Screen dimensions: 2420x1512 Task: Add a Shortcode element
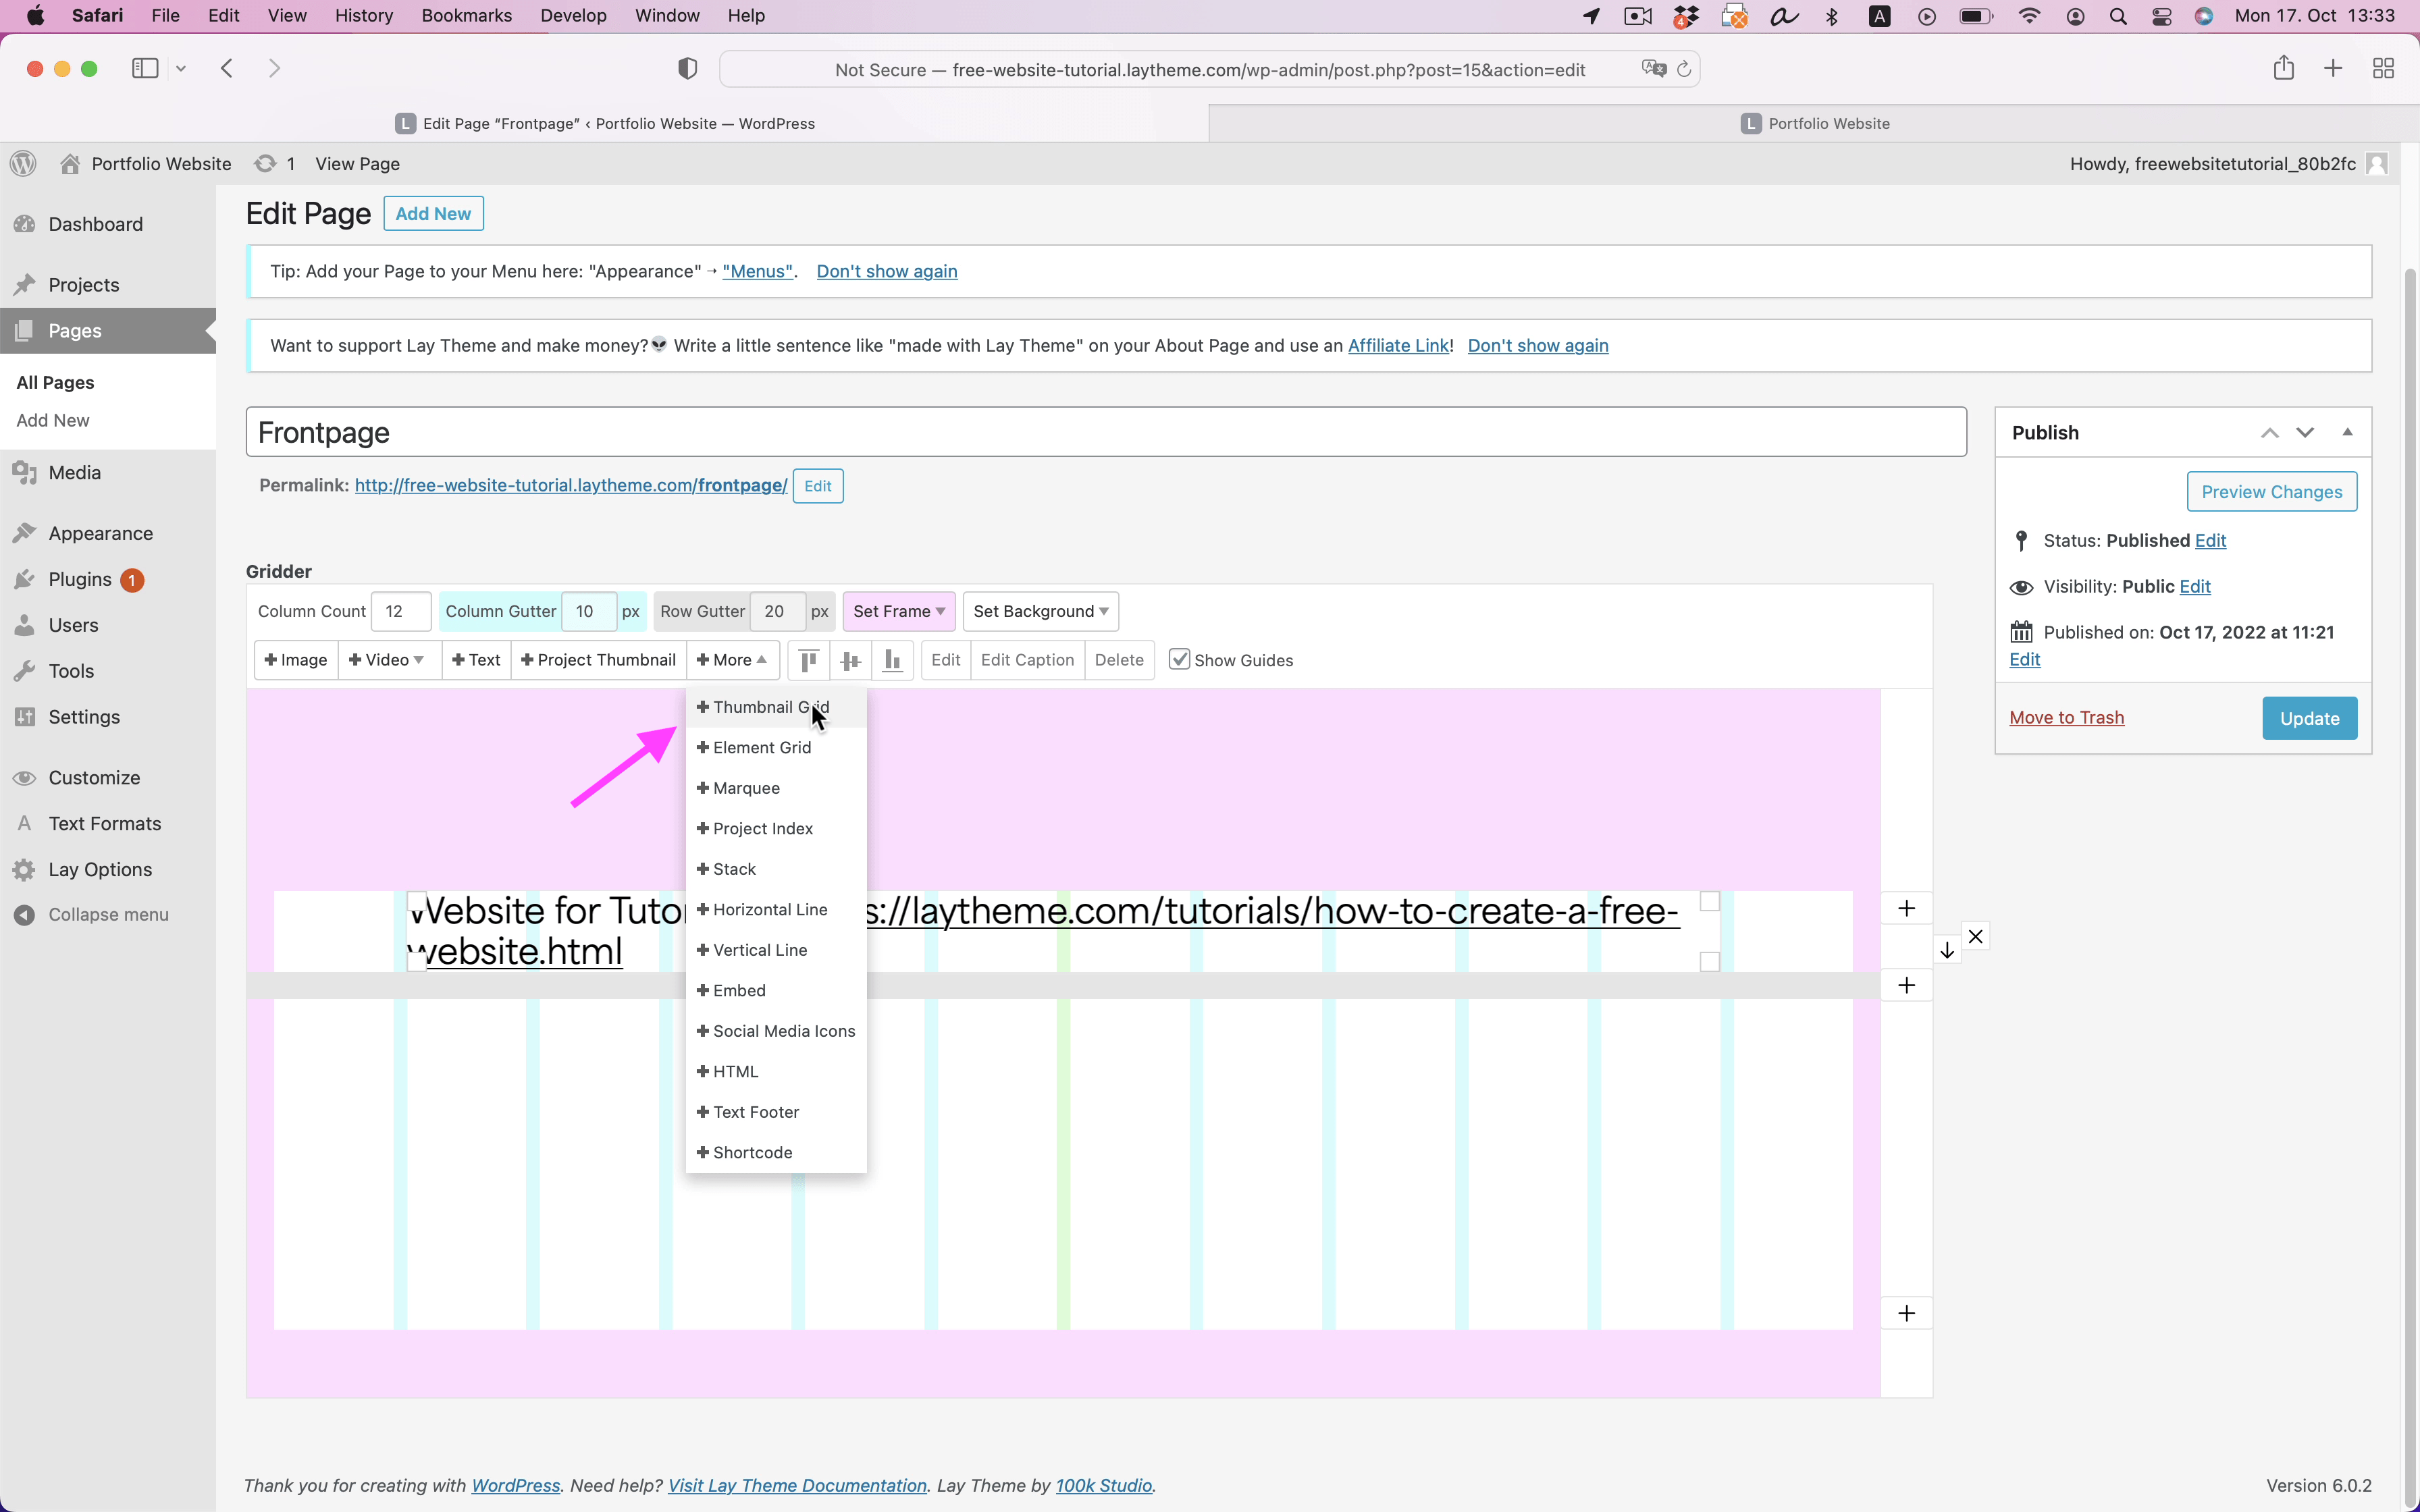[776, 1152]
